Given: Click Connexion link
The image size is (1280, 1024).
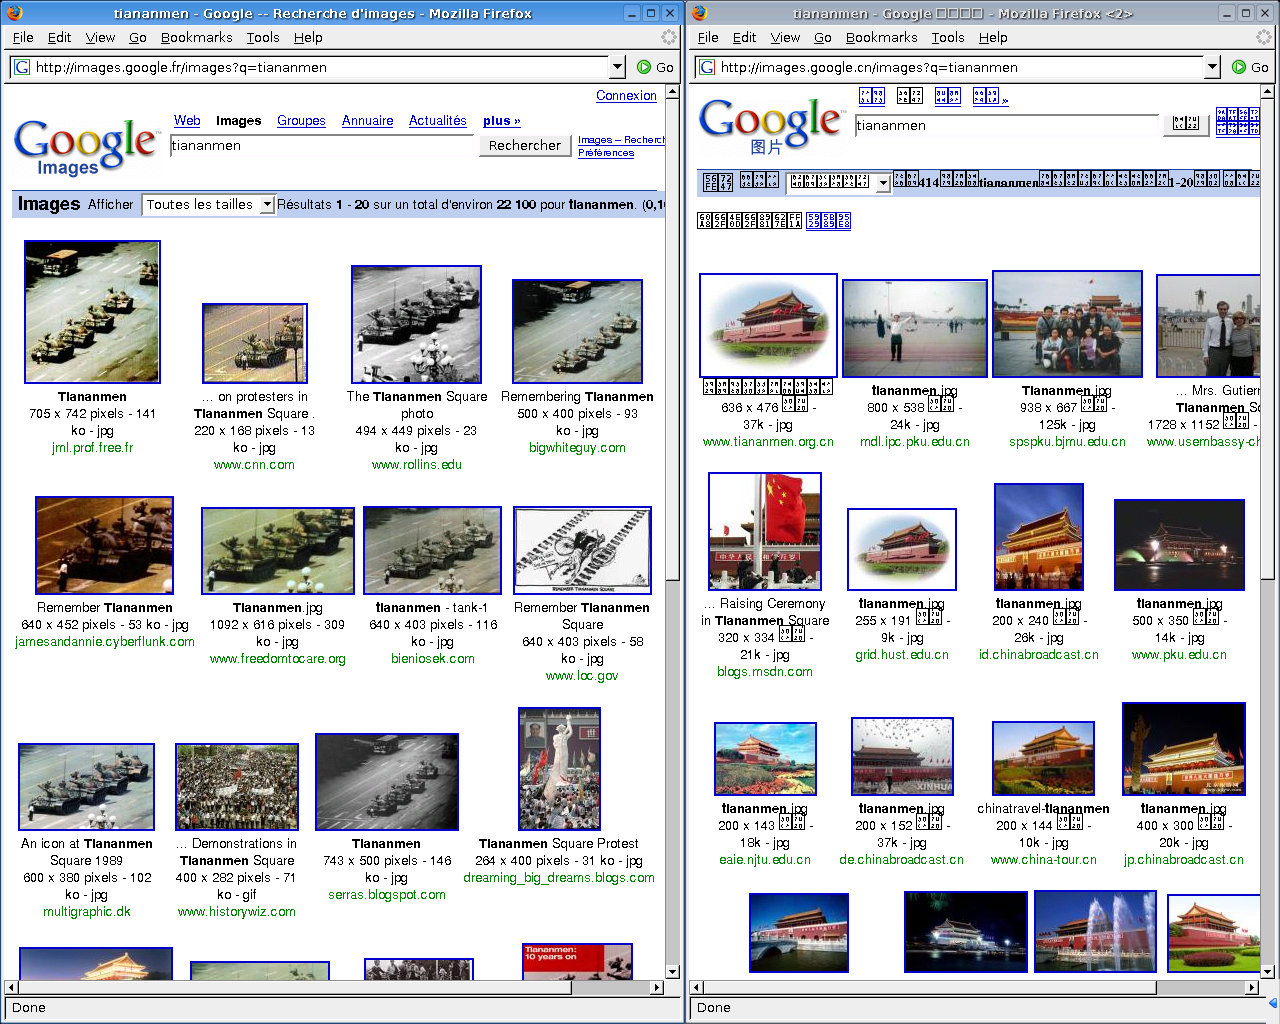Looking at the screenshot, I should point(626,96).
